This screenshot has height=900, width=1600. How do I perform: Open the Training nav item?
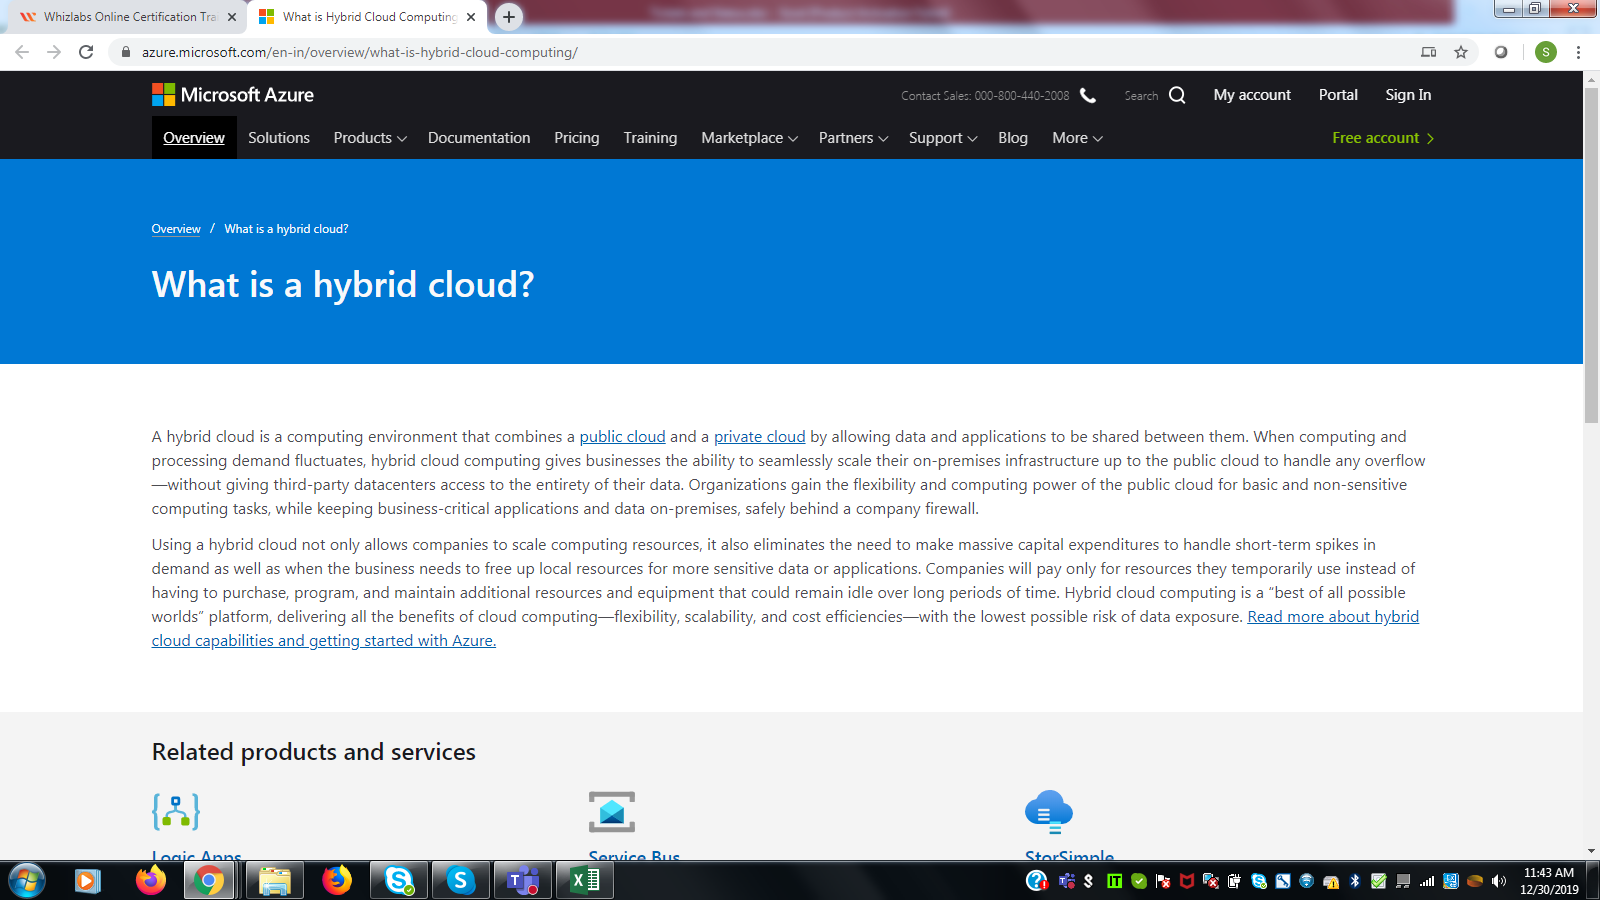pyautogui.click(x=650, y=138)
